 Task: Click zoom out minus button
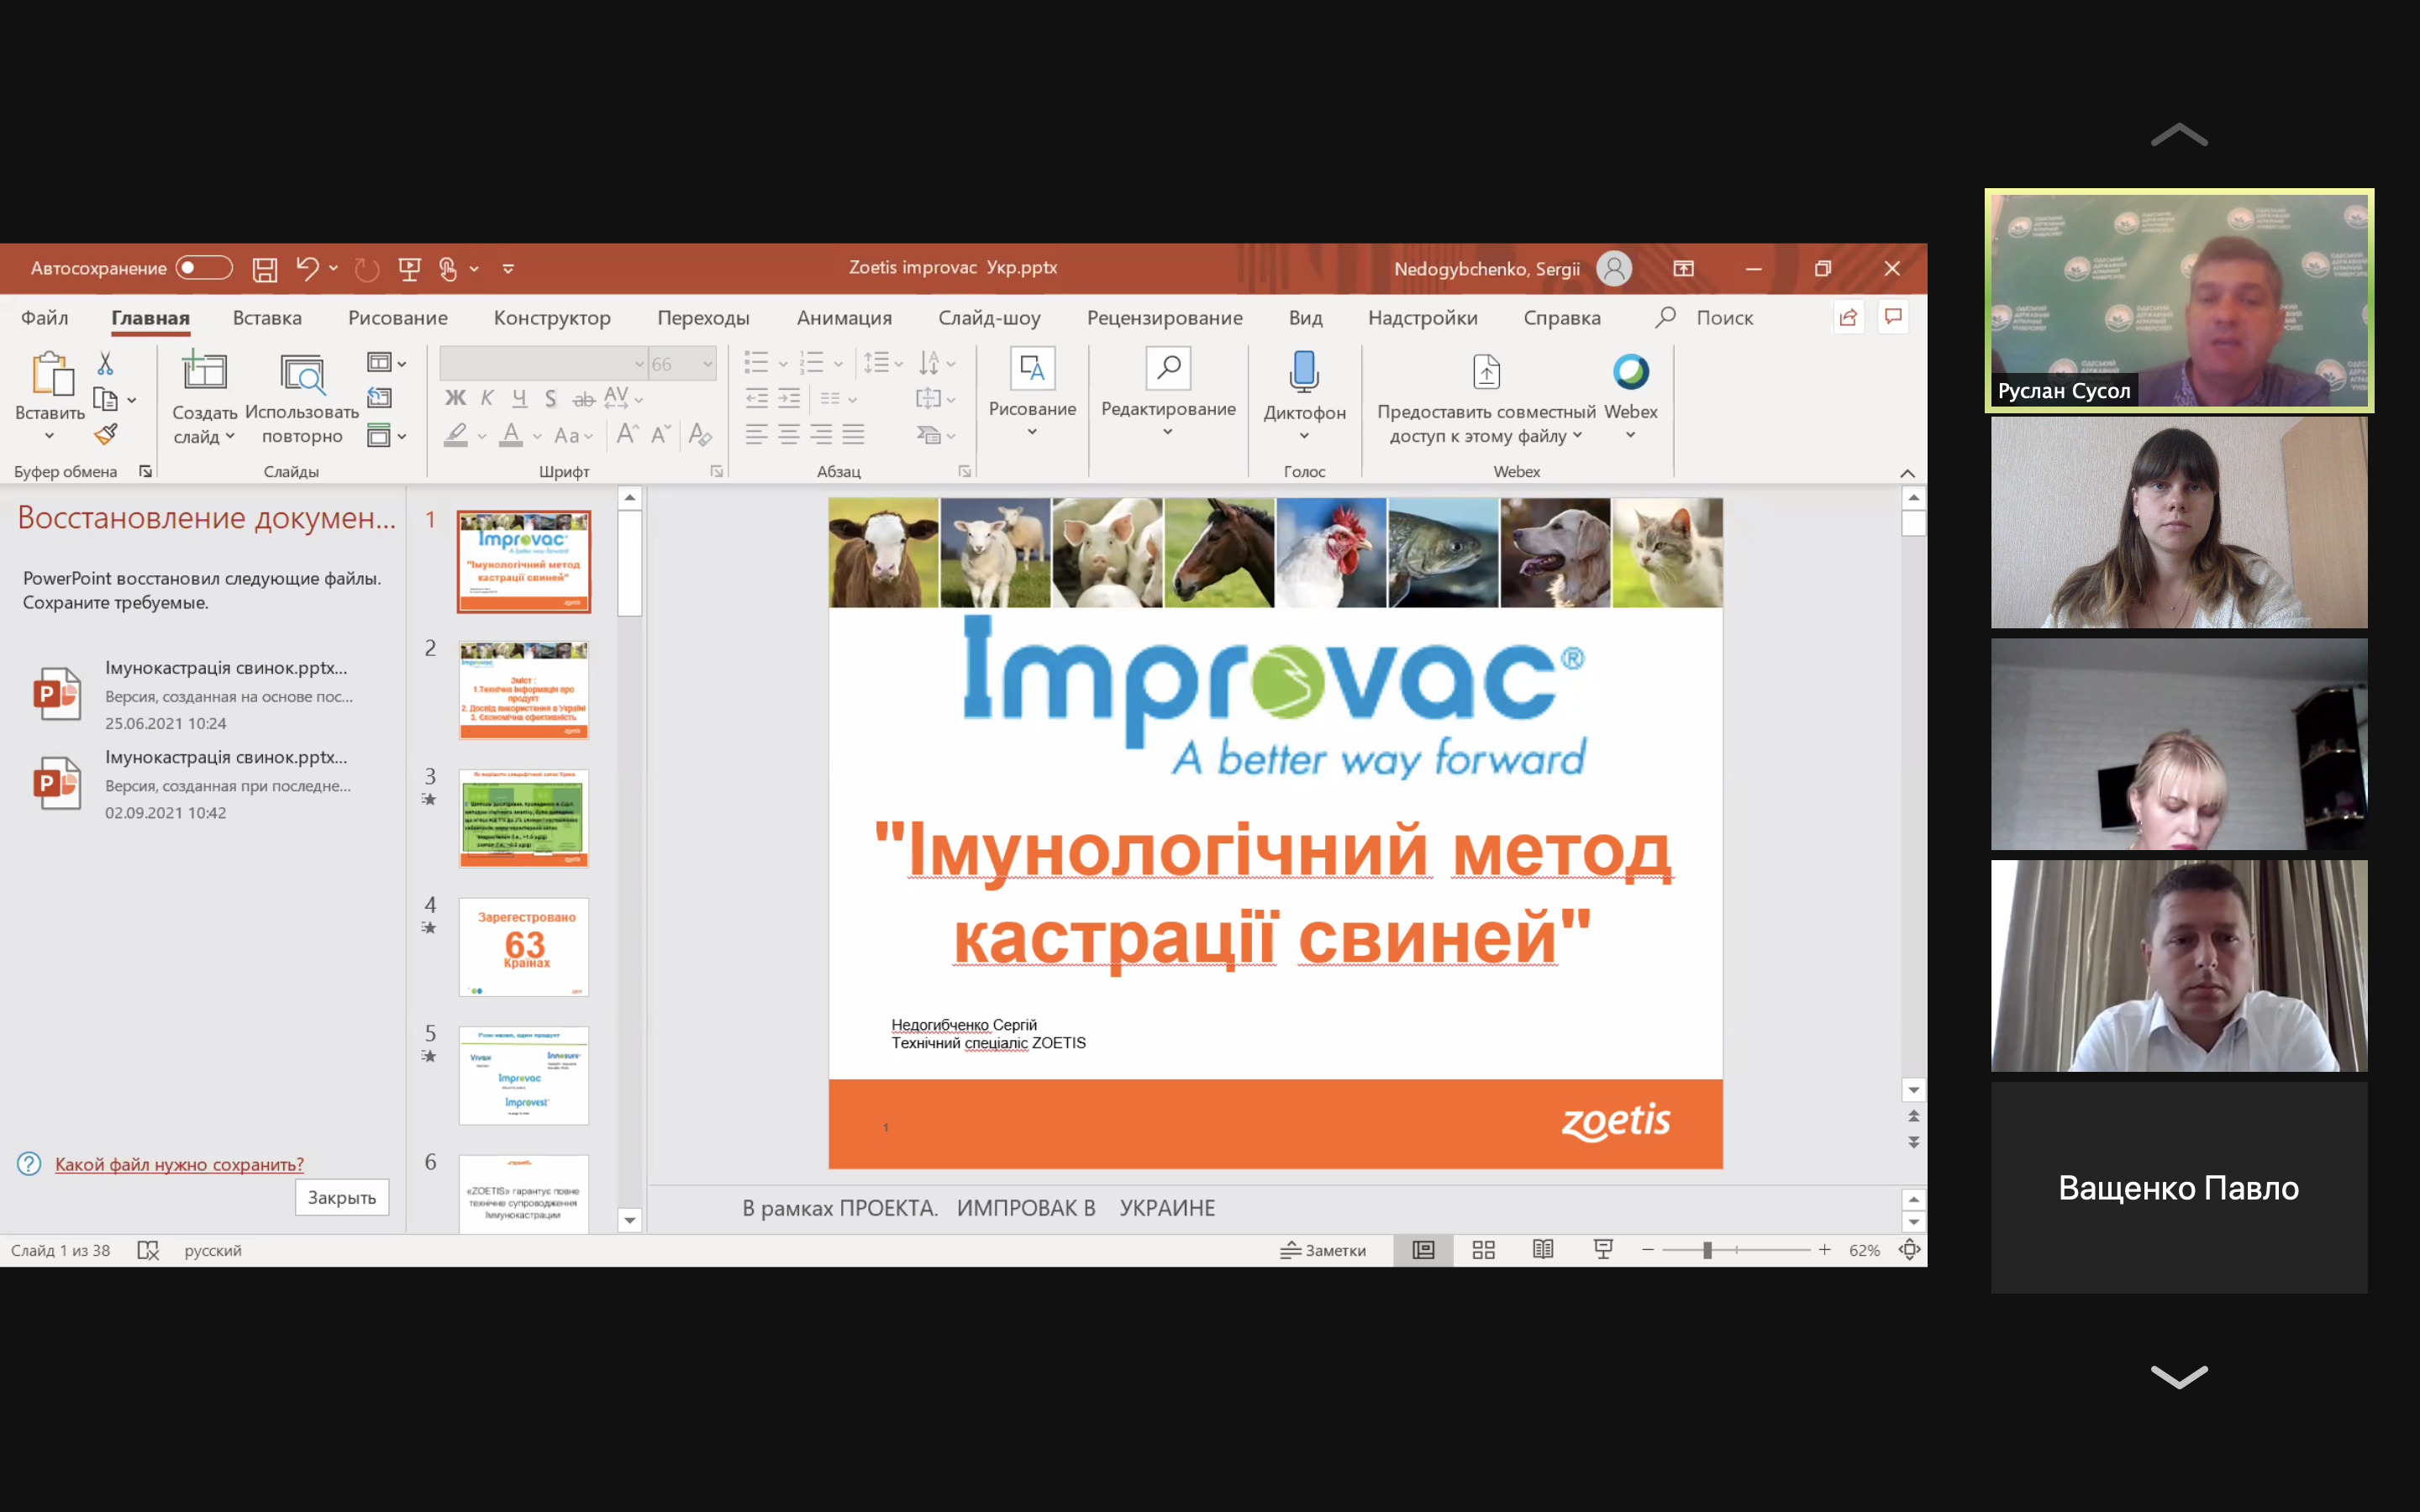pyautogui.click(x=1648, y=1250)
